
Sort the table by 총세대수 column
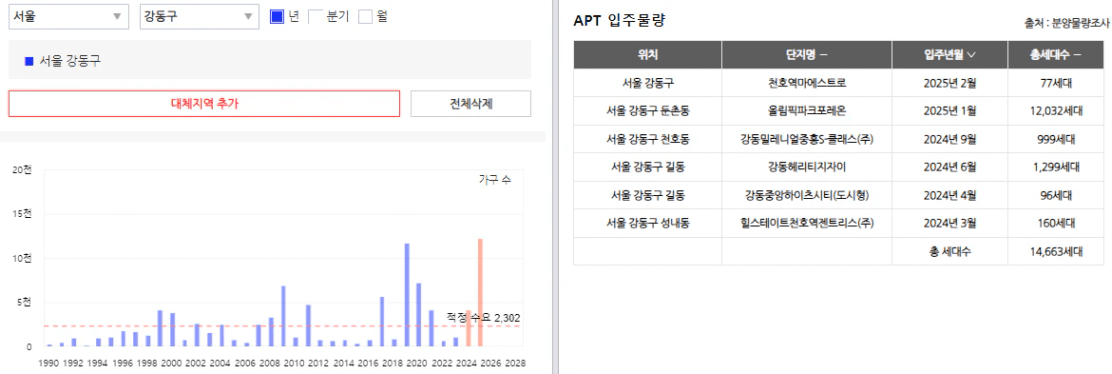tap(1055, 55)
